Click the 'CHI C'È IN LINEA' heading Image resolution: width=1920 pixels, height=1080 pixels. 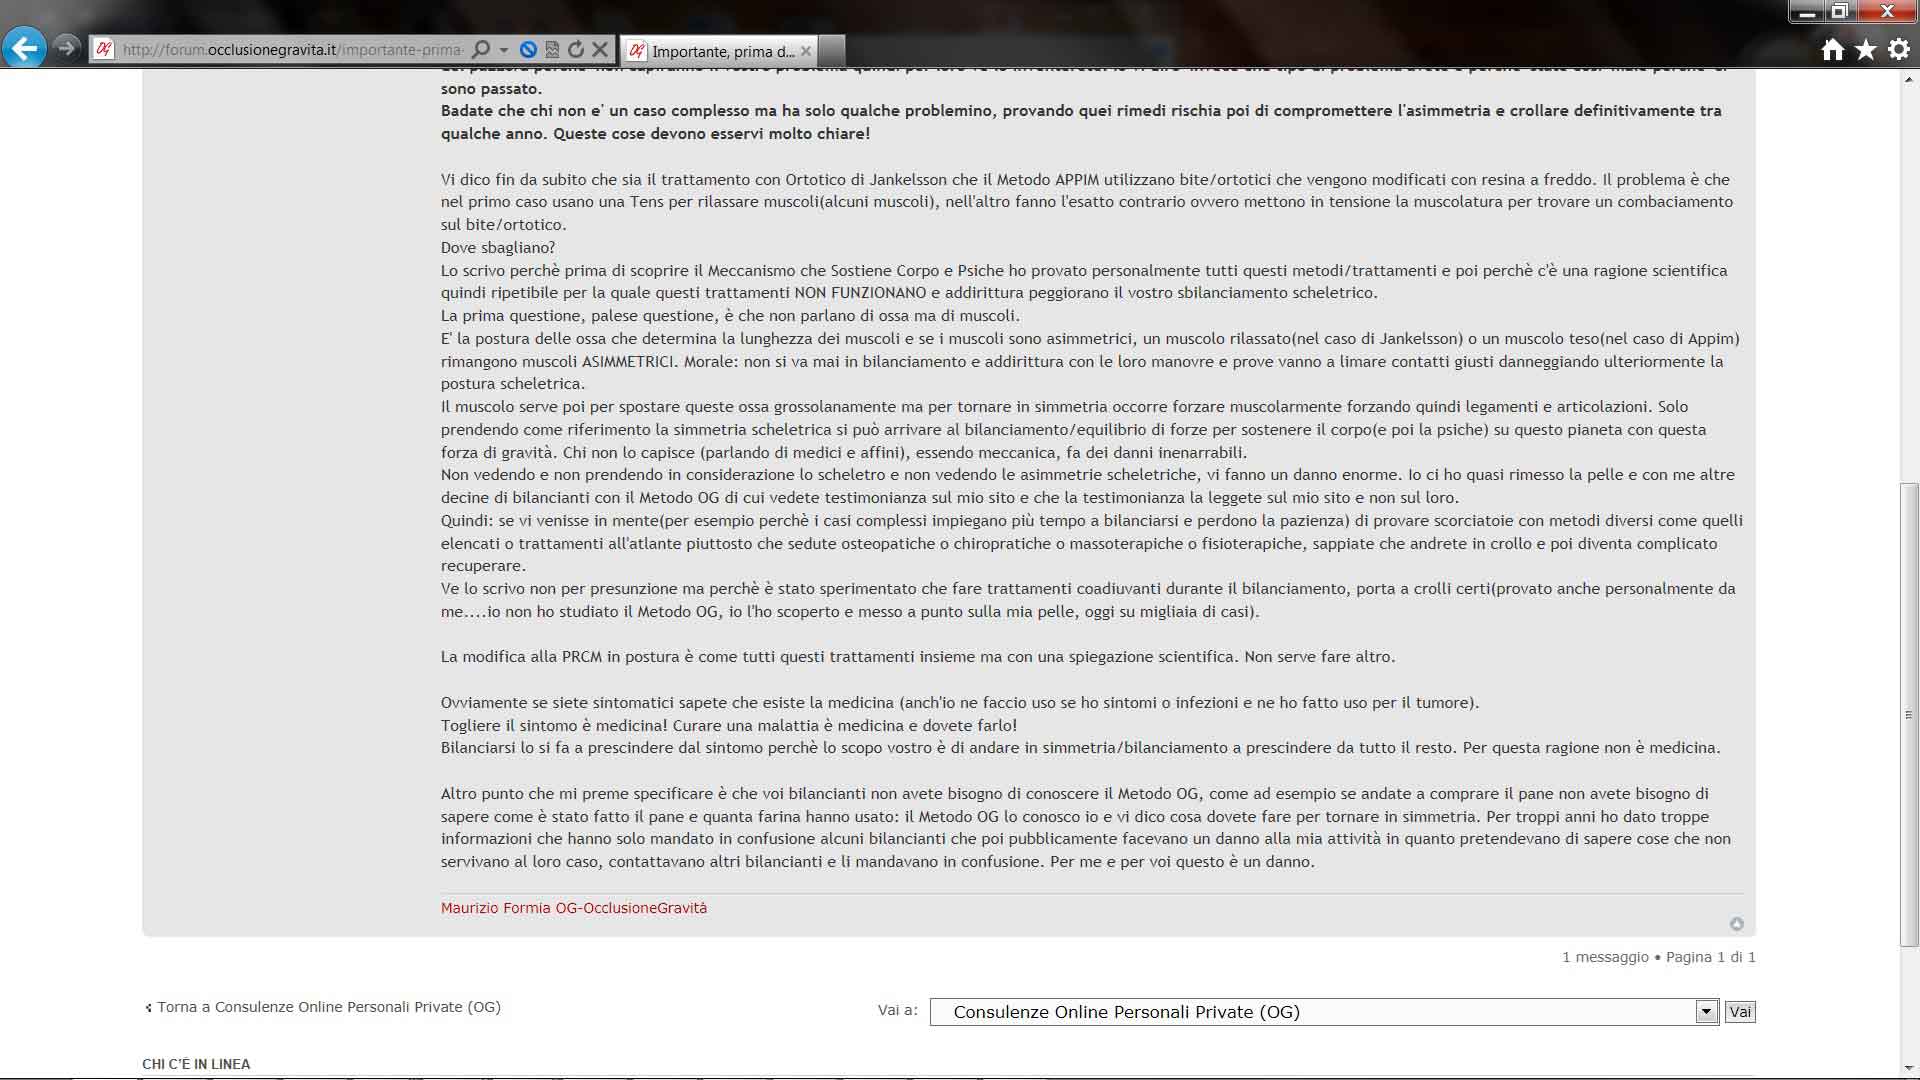coord(196,1064)
